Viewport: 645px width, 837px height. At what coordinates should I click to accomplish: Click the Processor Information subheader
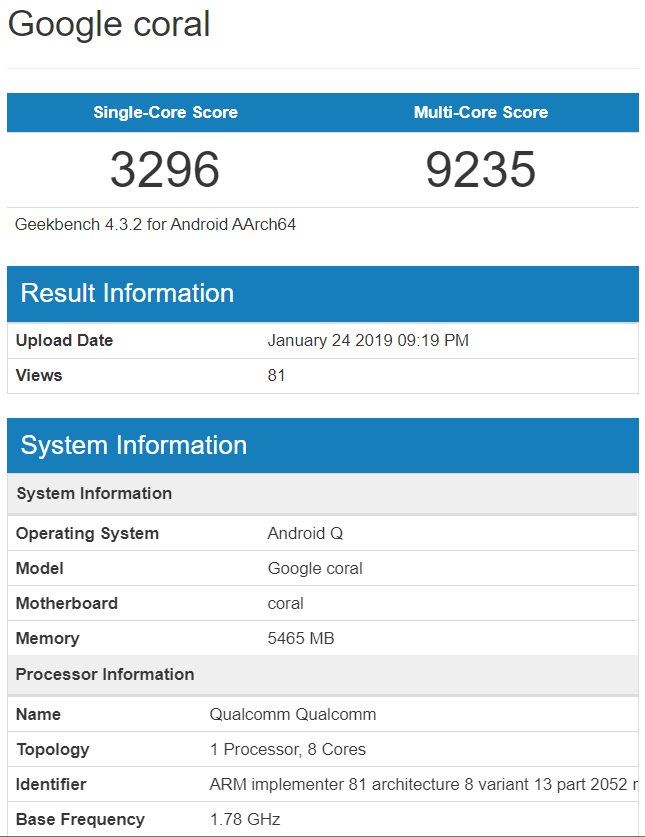pos(322,675)
